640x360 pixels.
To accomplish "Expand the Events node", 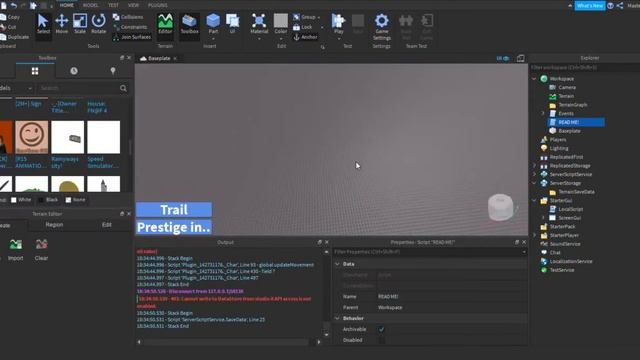I will point(543,113).
